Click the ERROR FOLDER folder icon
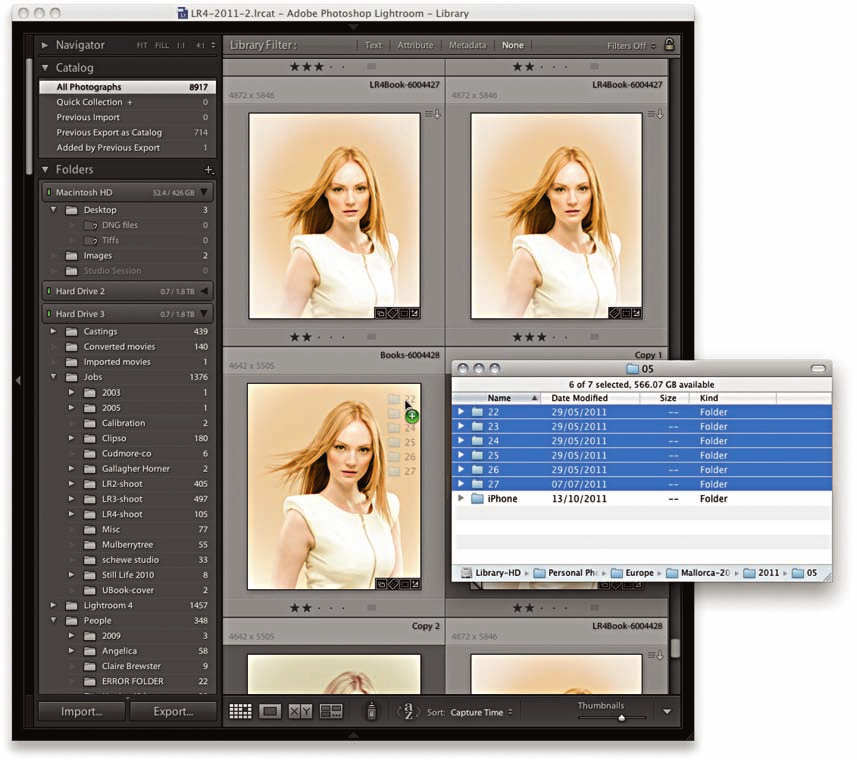 tap(90, 681)
